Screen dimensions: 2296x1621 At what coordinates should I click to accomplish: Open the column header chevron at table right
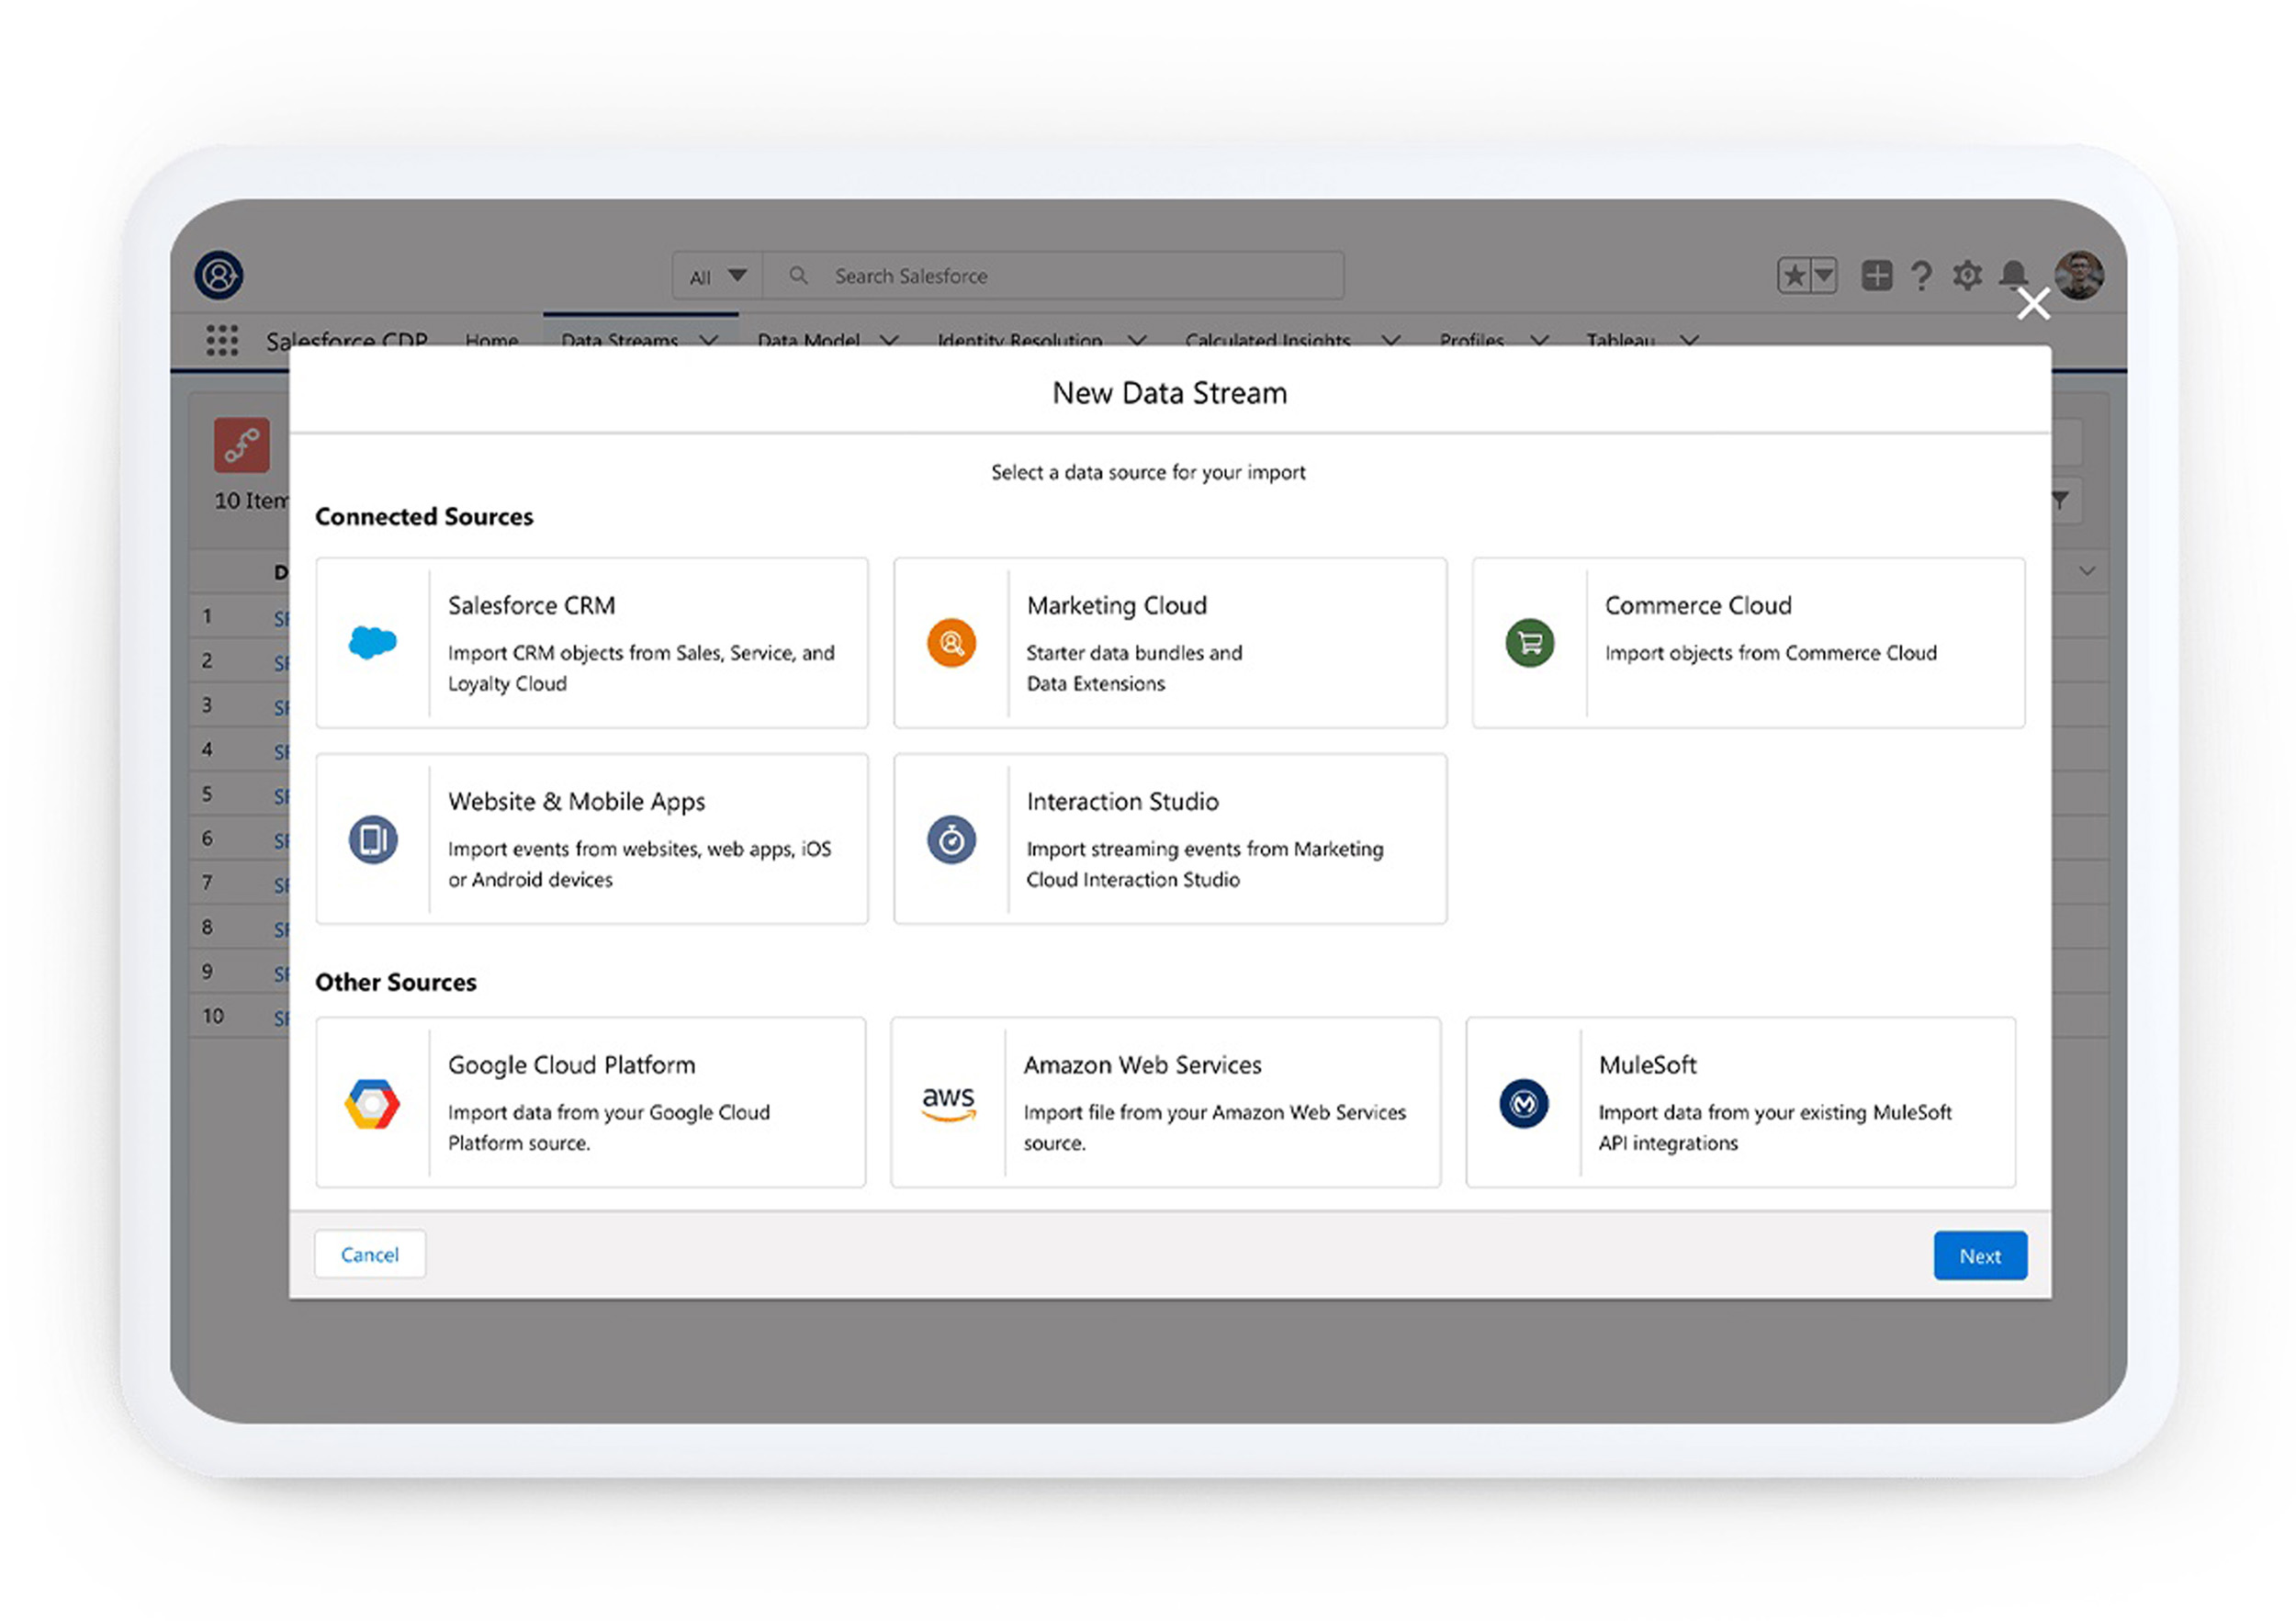[2087, 571]
